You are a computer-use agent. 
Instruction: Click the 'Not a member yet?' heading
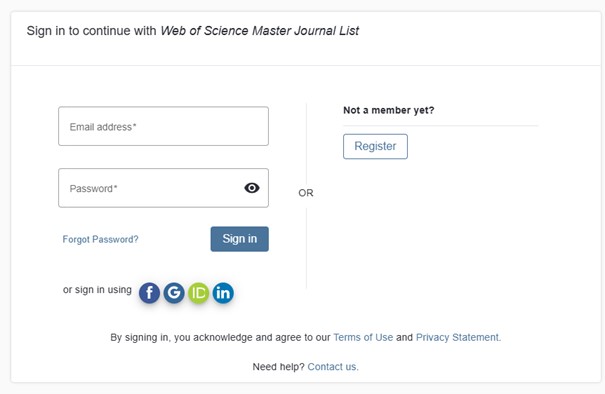click(389, 110)
